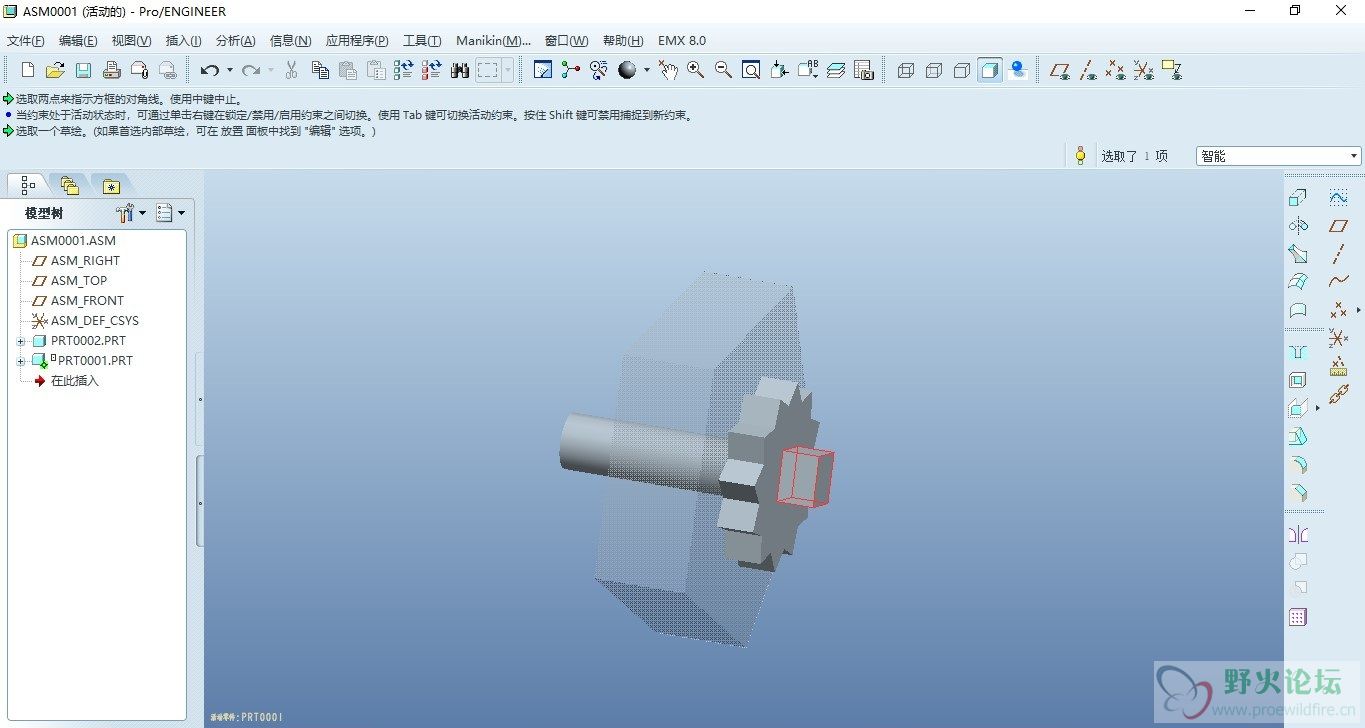Click the Assemble component chain-link icon

click(x=1339, y=395)
